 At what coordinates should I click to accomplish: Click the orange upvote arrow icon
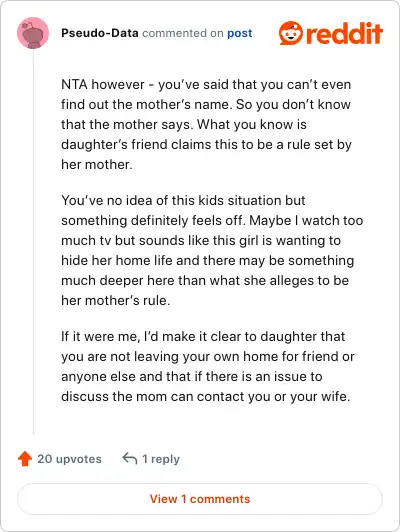(25, 459)
